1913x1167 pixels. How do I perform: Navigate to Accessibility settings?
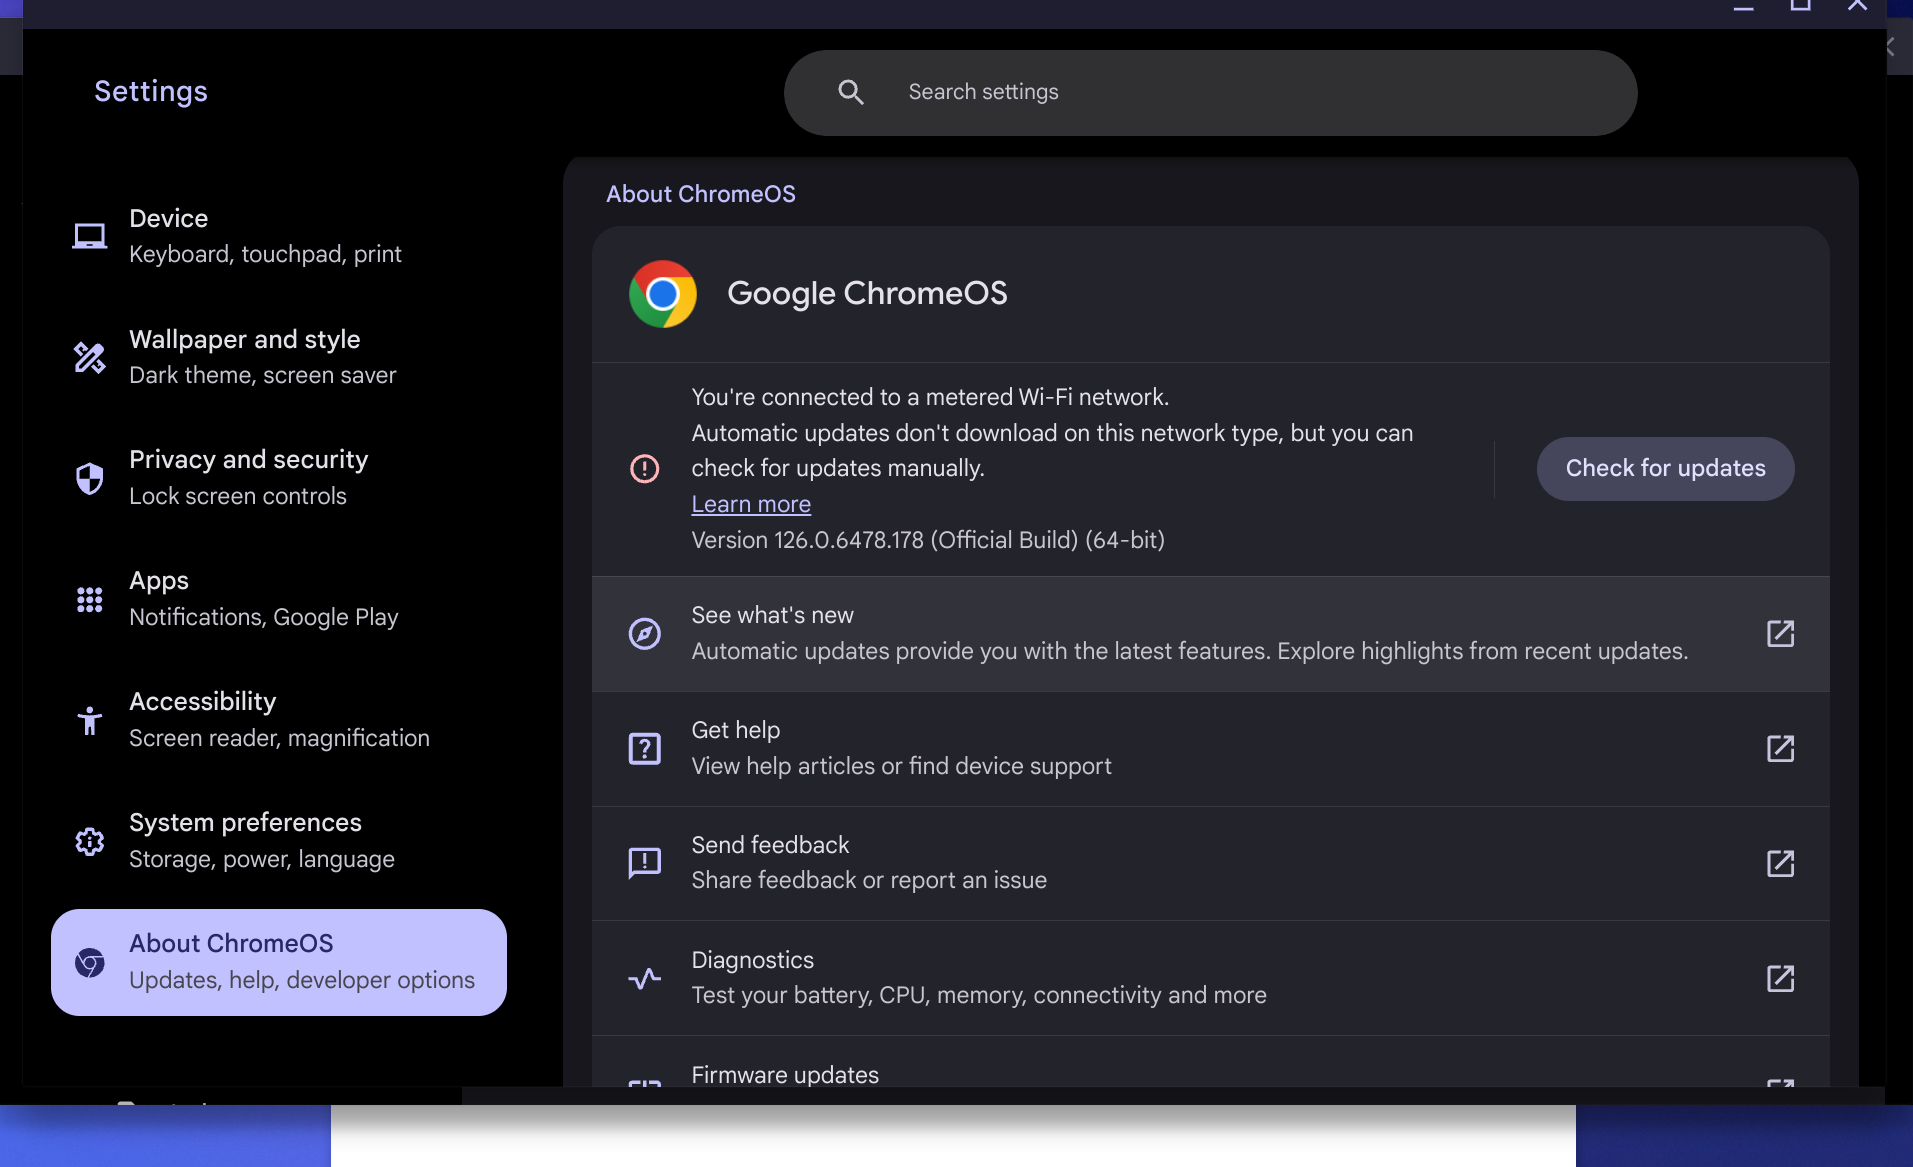278,720
